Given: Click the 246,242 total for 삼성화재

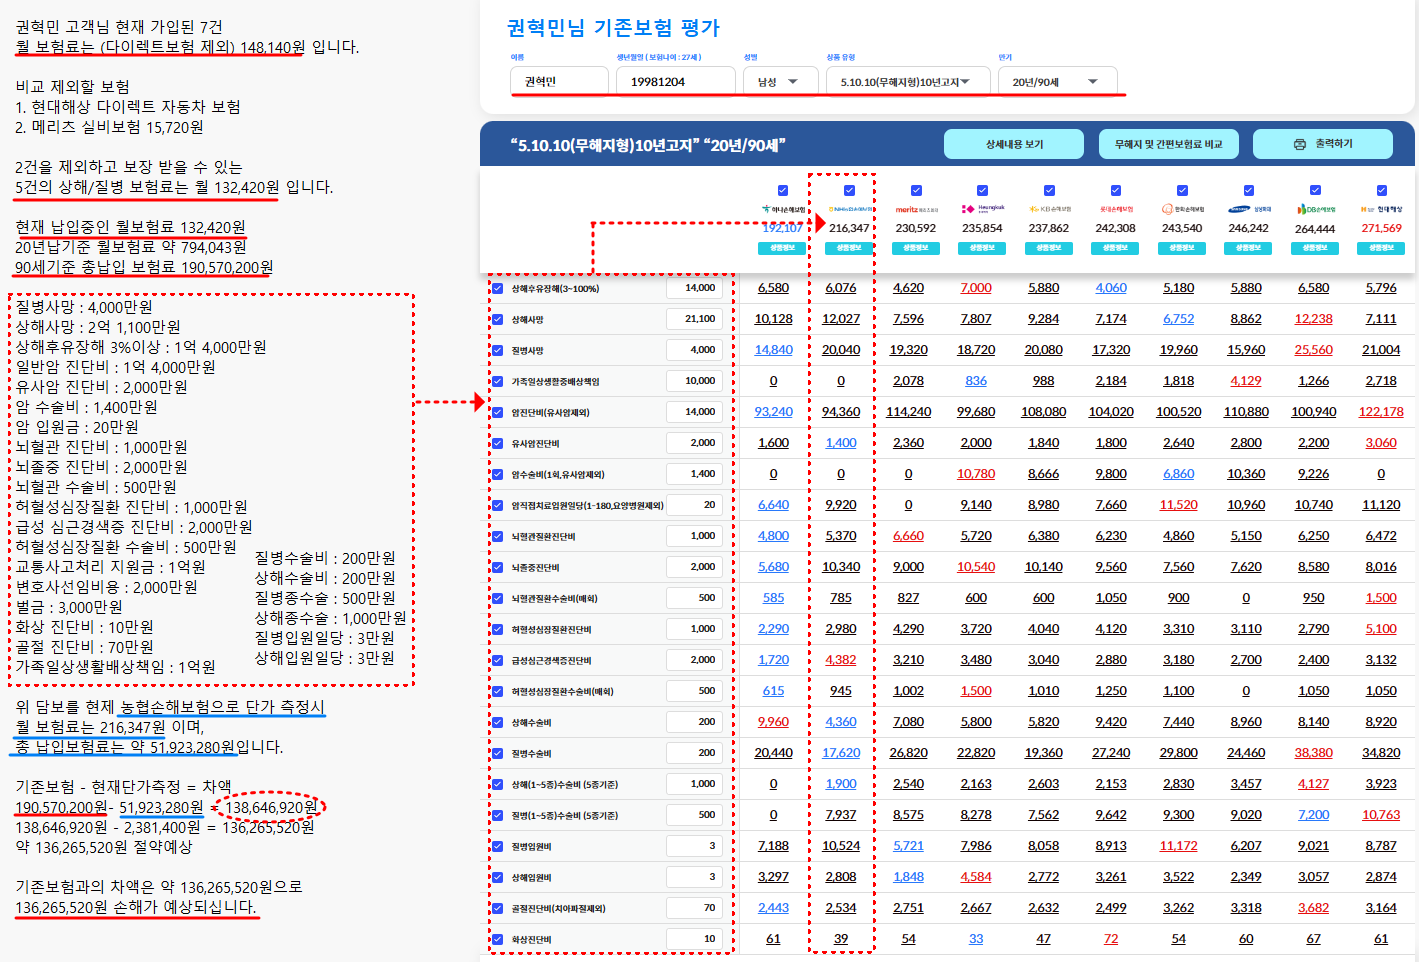Looking at the screenshot, I should coord(1248,228).
